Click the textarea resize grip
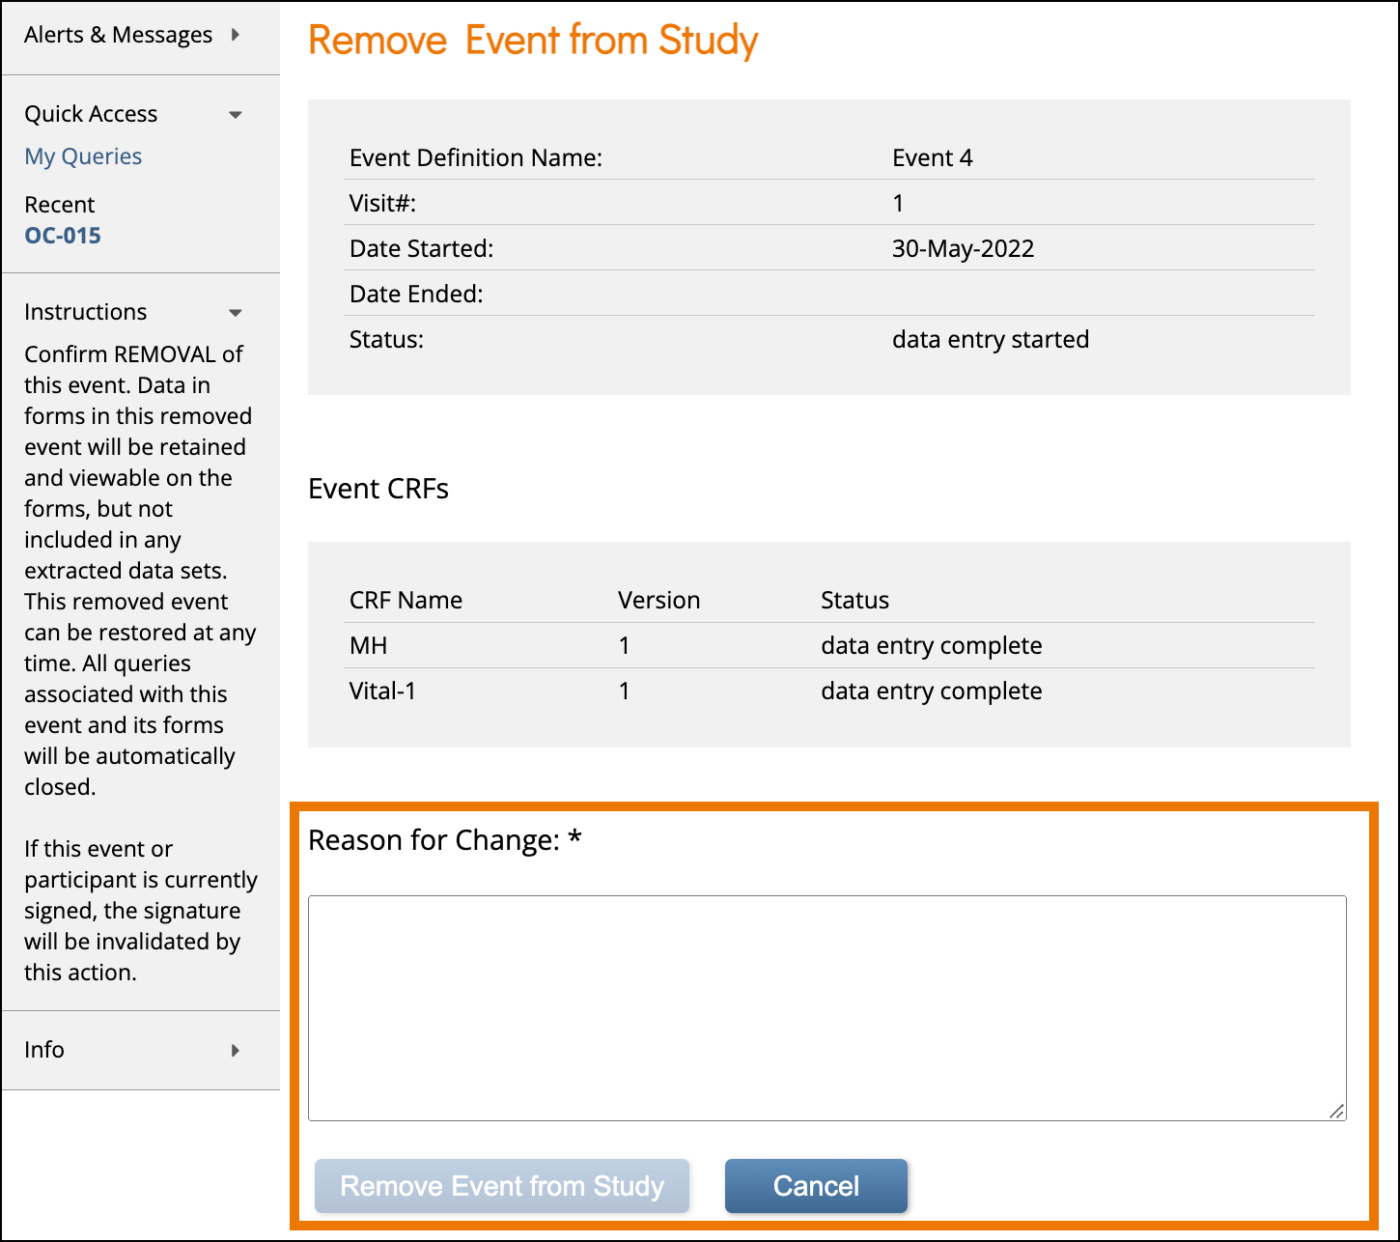 (1338, 1110)
